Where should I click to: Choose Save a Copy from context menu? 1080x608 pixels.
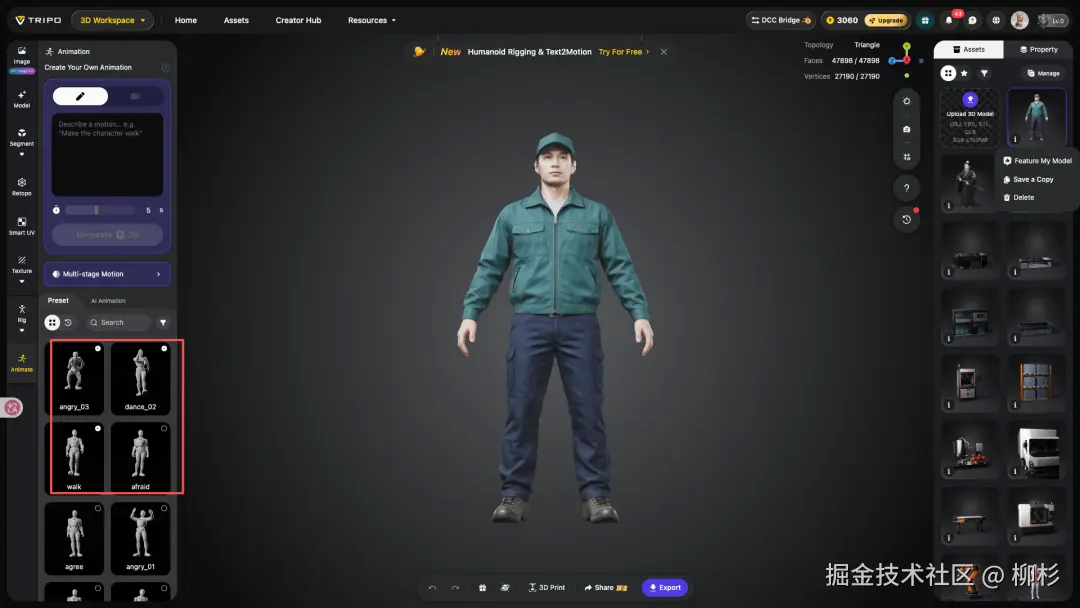pos(1028,179)
